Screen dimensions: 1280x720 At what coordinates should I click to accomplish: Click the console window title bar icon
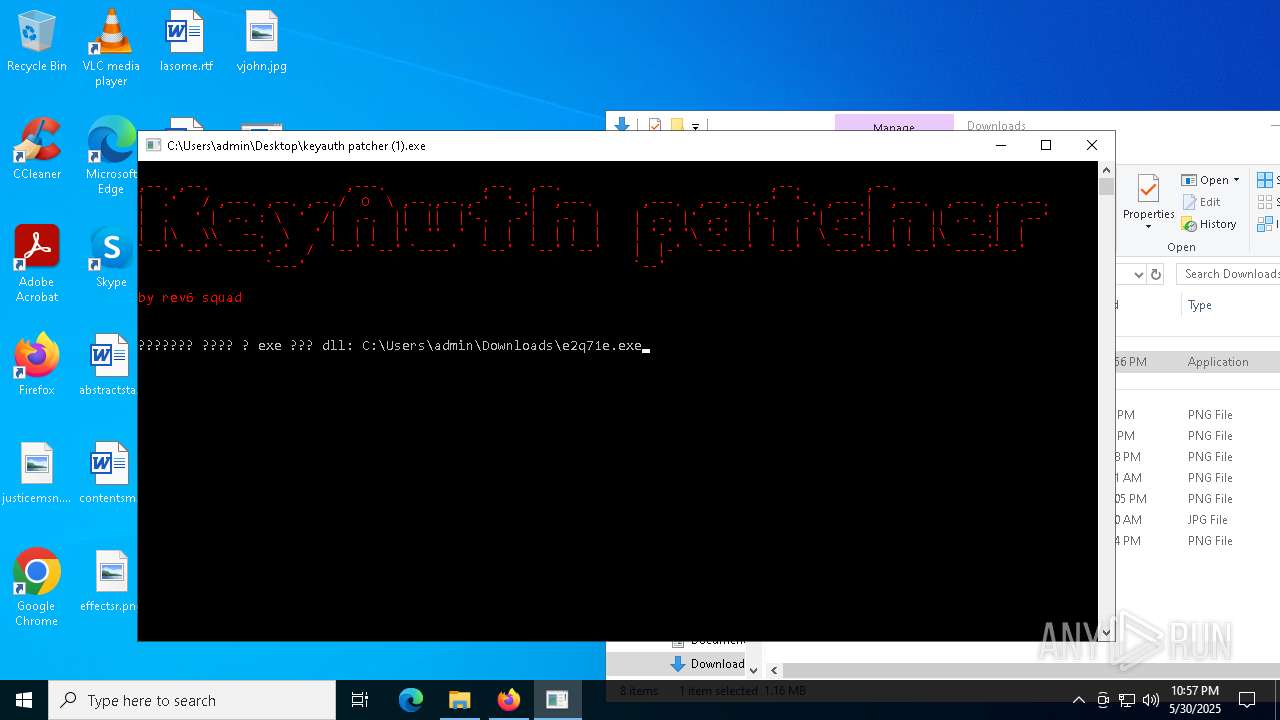(x=153, y=145)
